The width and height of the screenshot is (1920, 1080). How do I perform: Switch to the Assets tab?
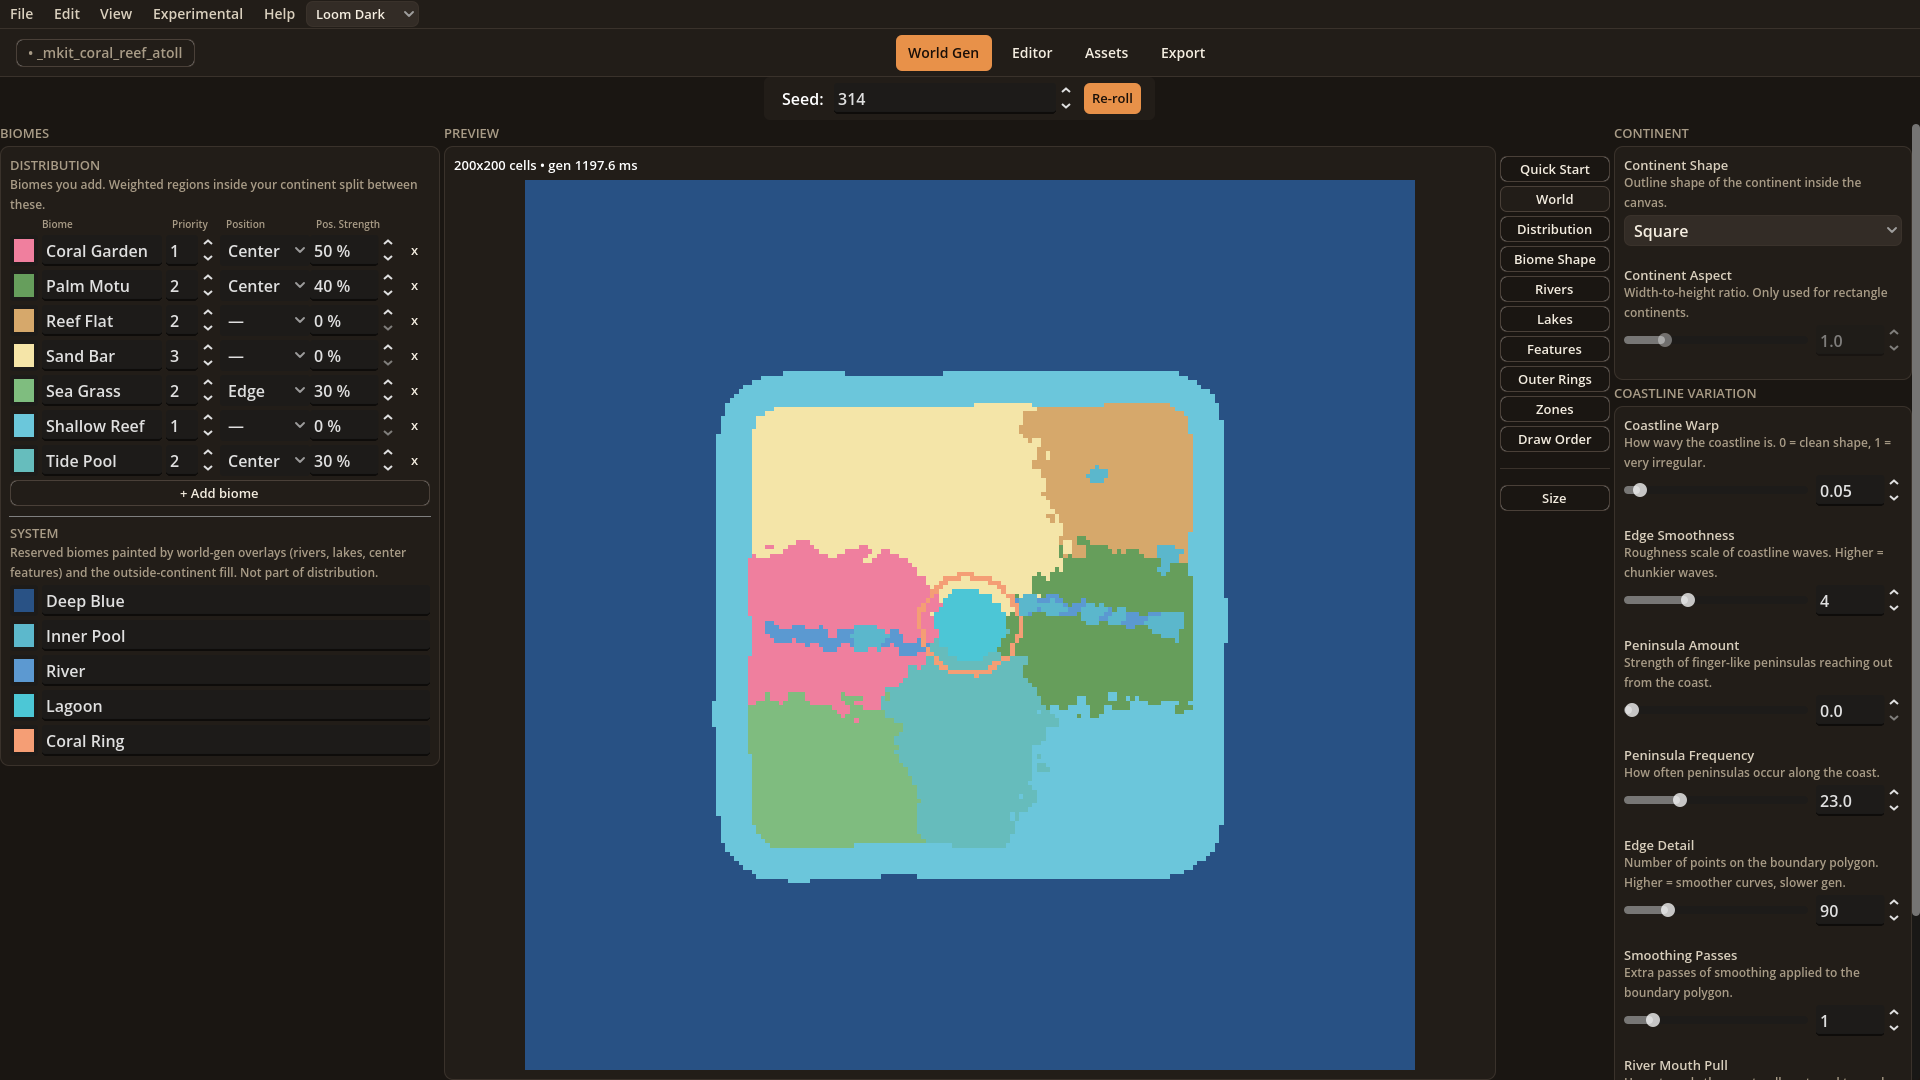(1106, 53)
